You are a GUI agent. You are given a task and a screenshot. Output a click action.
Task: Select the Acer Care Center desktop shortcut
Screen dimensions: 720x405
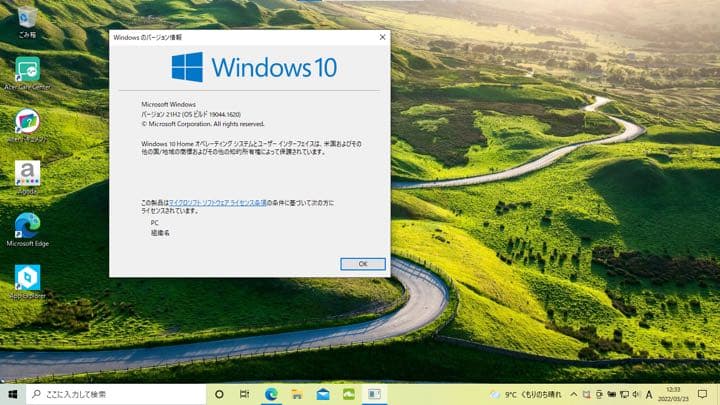[27, 73]
